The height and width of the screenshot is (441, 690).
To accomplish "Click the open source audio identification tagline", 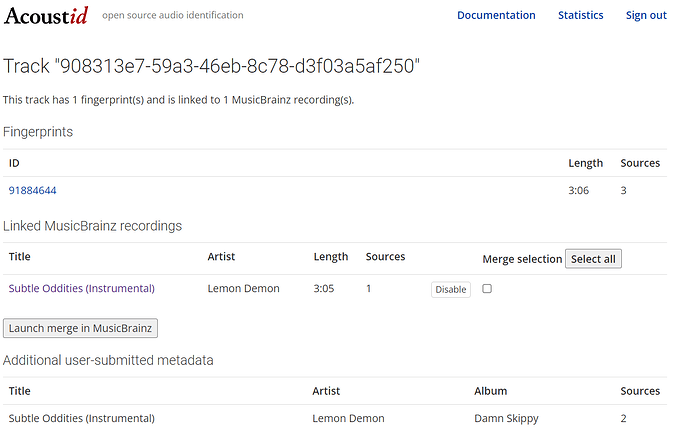I will point(172,16).
